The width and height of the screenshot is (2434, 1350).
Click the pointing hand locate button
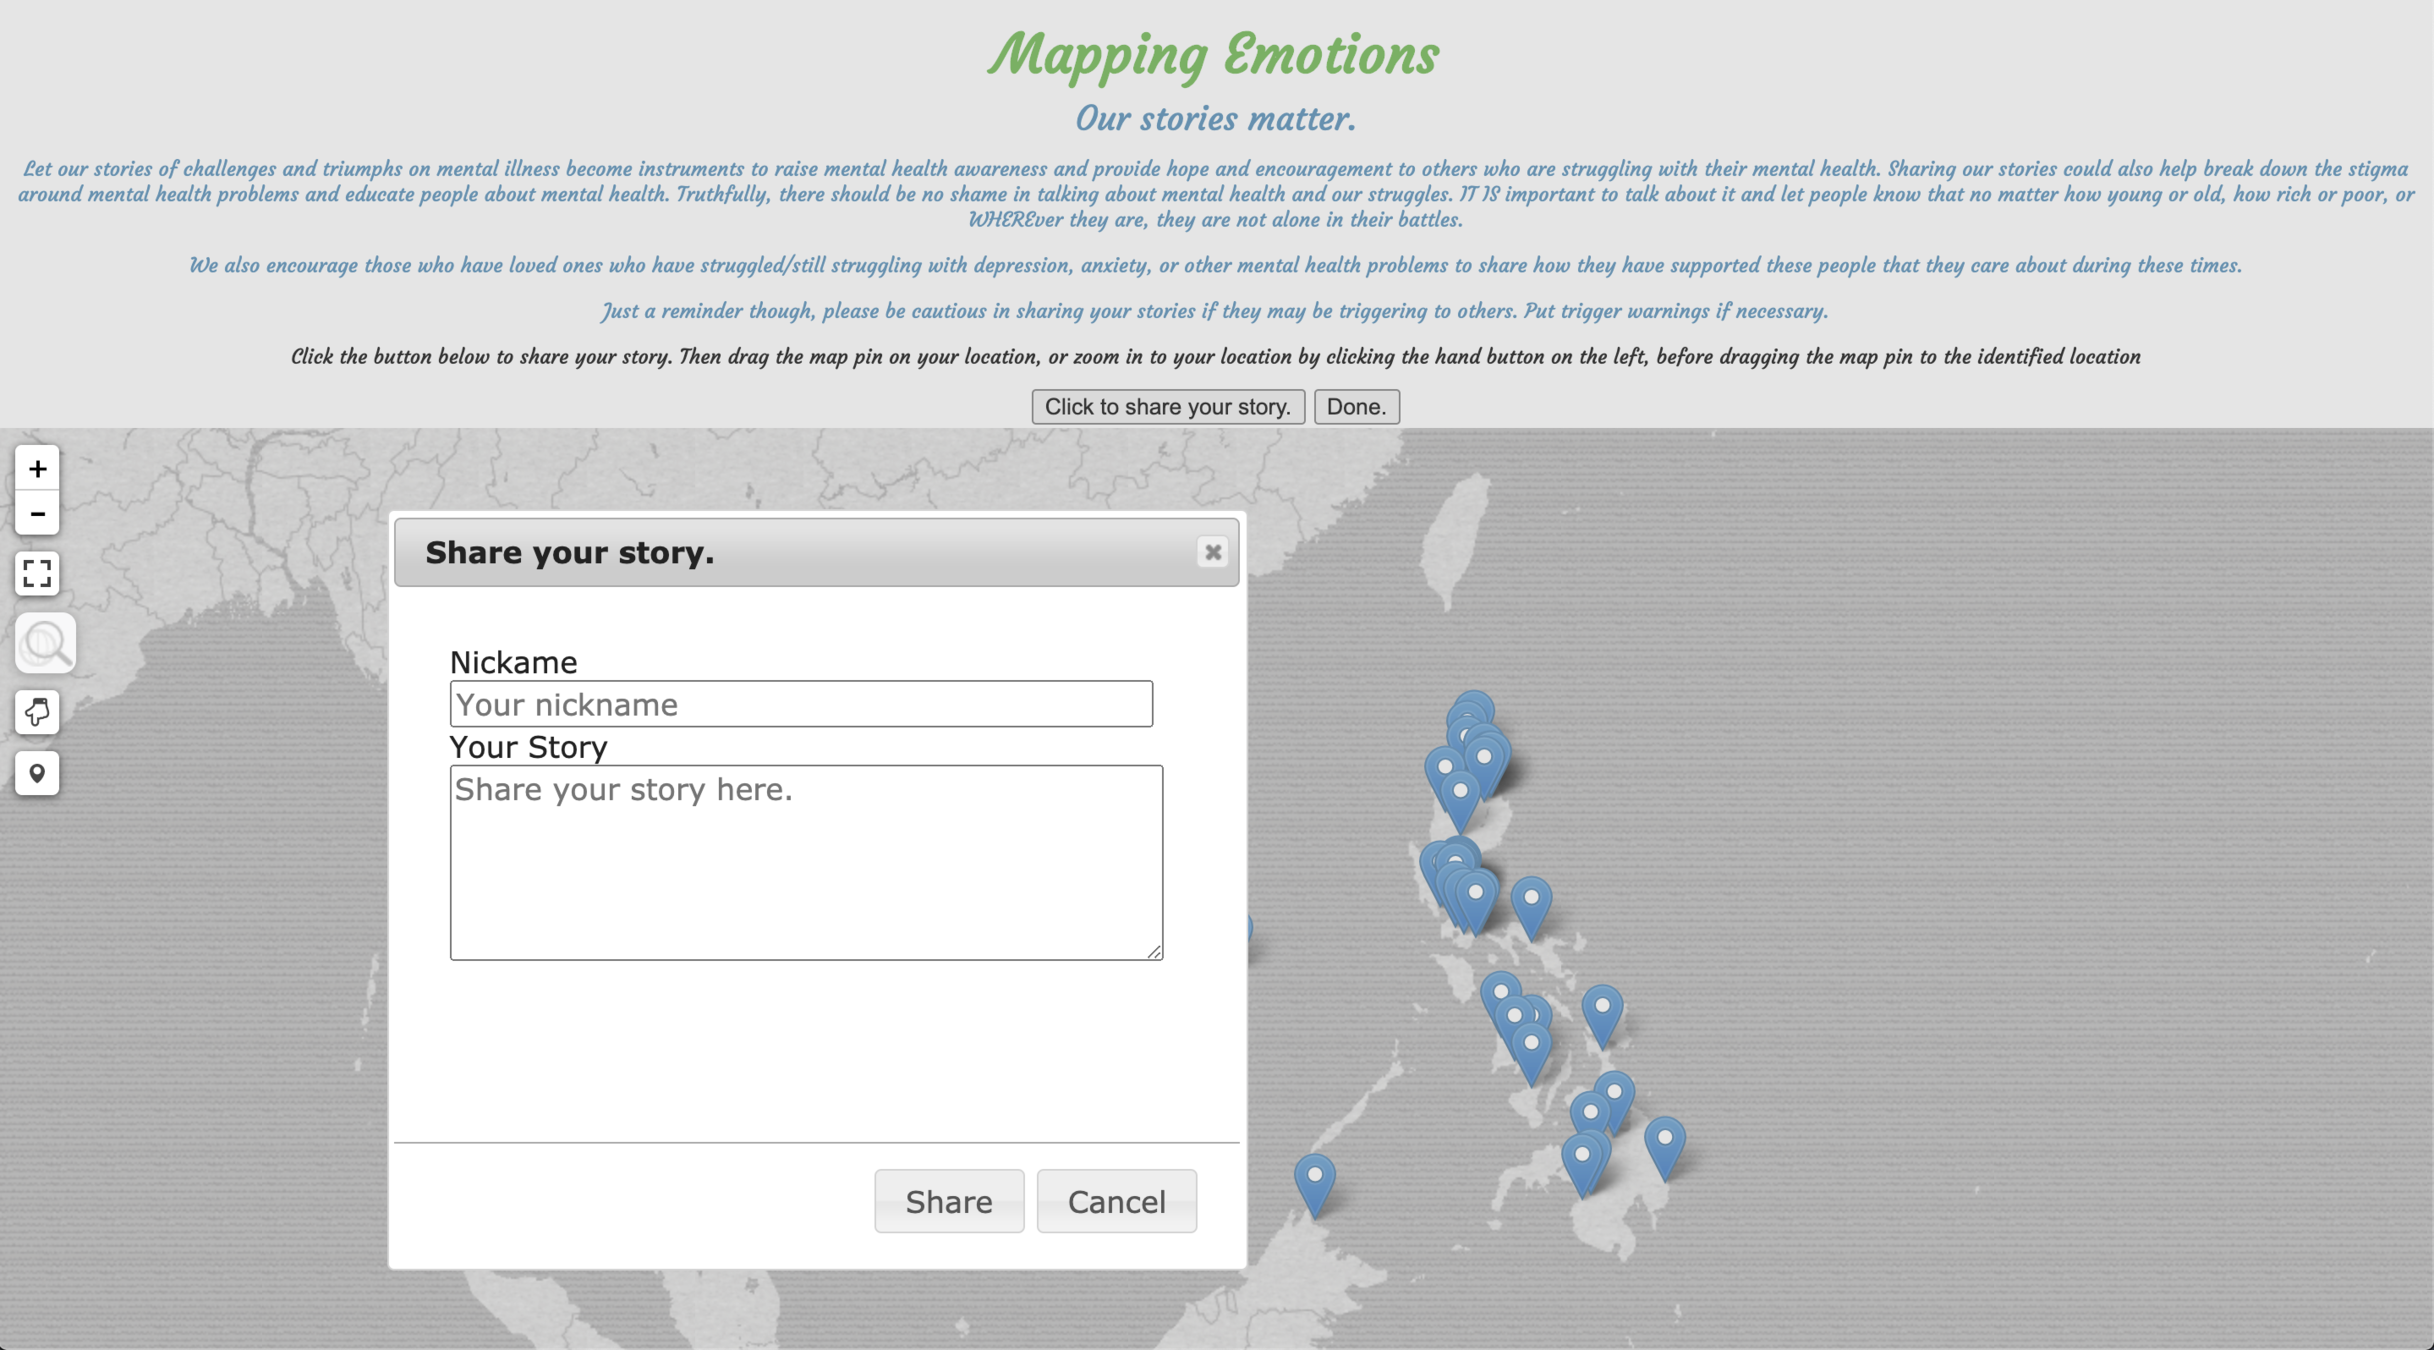tap(37, 712)
